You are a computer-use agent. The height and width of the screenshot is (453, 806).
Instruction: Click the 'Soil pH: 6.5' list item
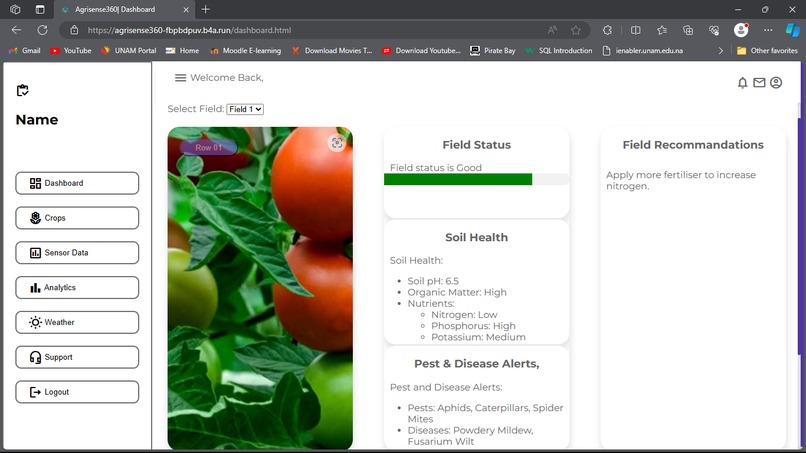click(x=433, y=281)
